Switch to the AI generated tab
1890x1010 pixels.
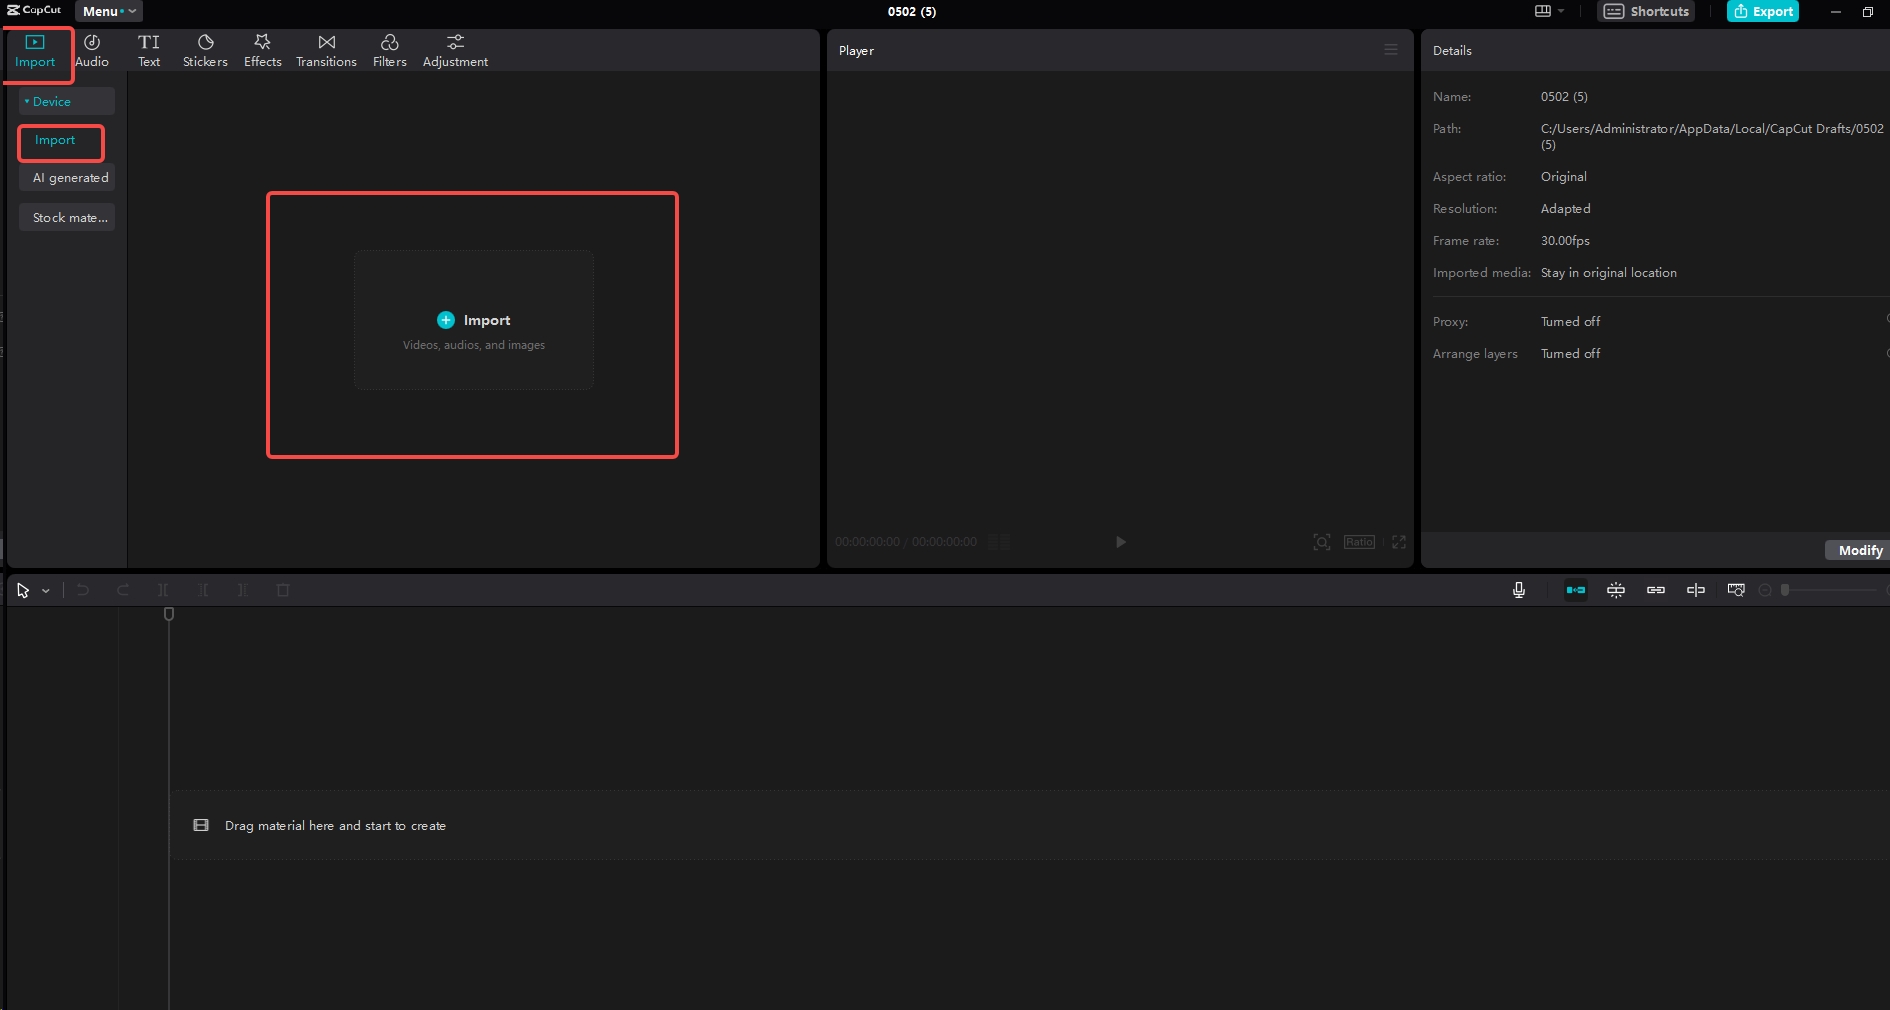tap(70, 177)
